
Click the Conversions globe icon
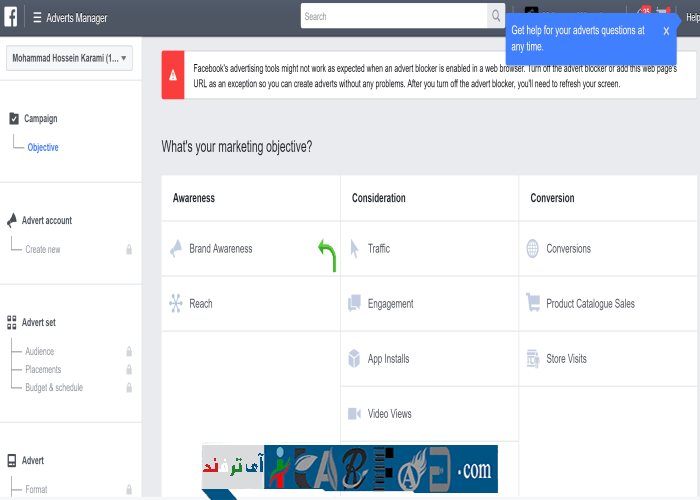(533, 249)
